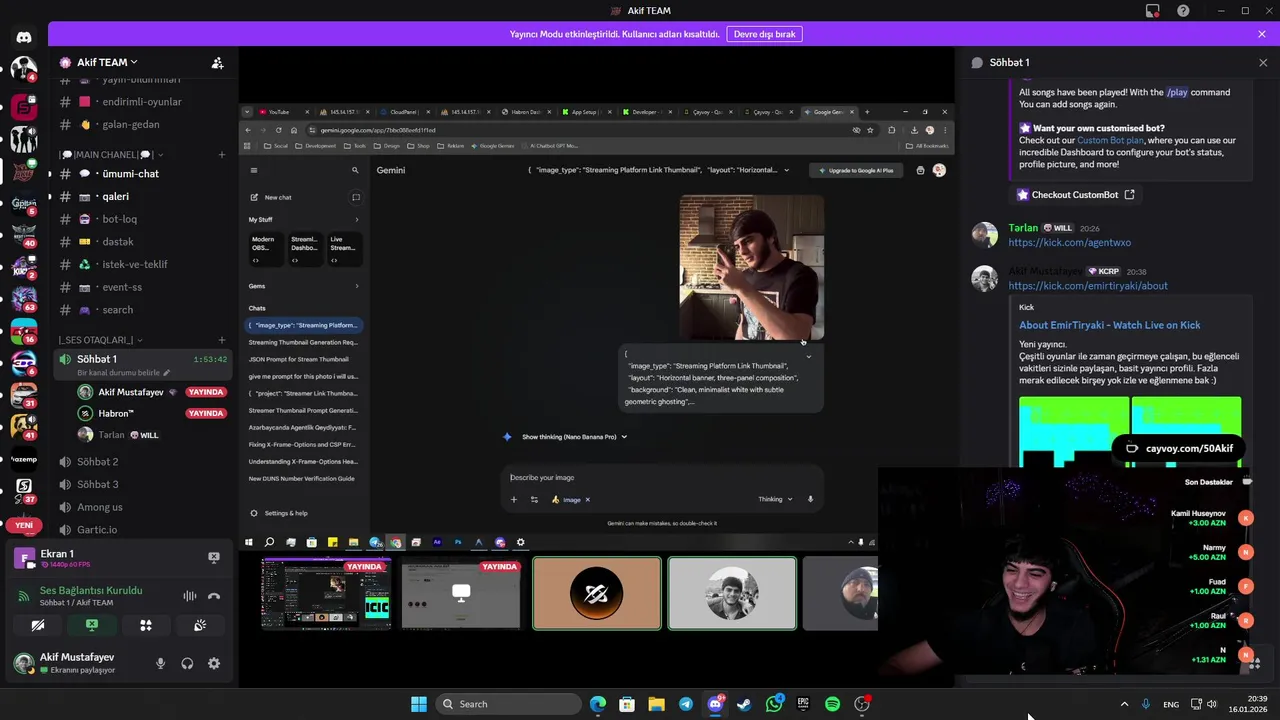Click Devre dışı bırak button
Viewport: 1280px width, 720px height.
point(765,34)
